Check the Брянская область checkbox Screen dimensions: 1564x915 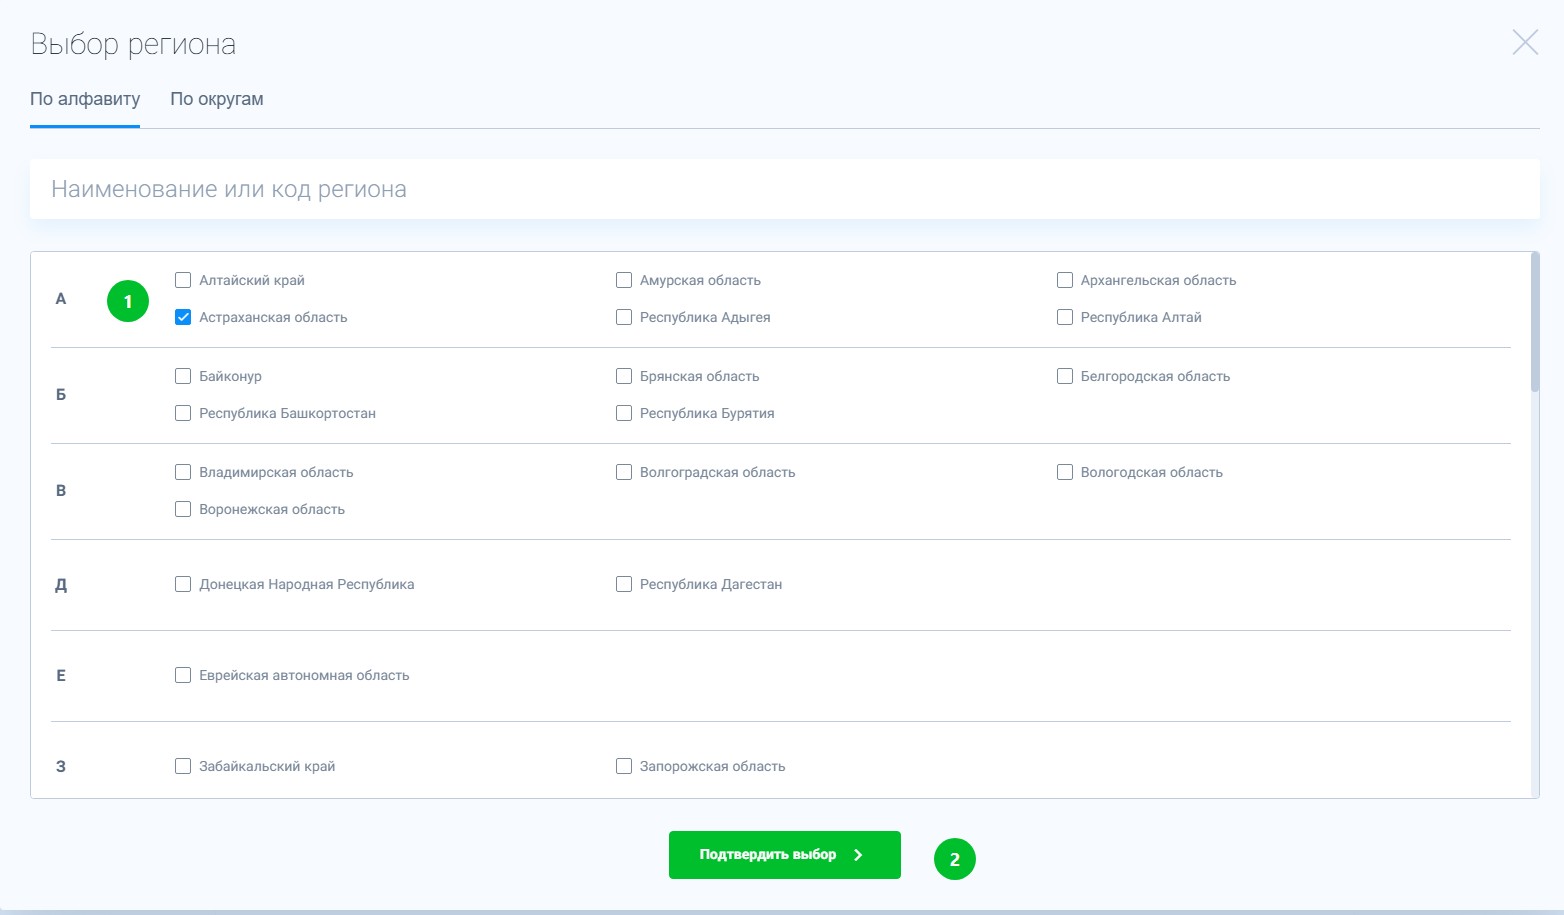(x=624, y=376)
